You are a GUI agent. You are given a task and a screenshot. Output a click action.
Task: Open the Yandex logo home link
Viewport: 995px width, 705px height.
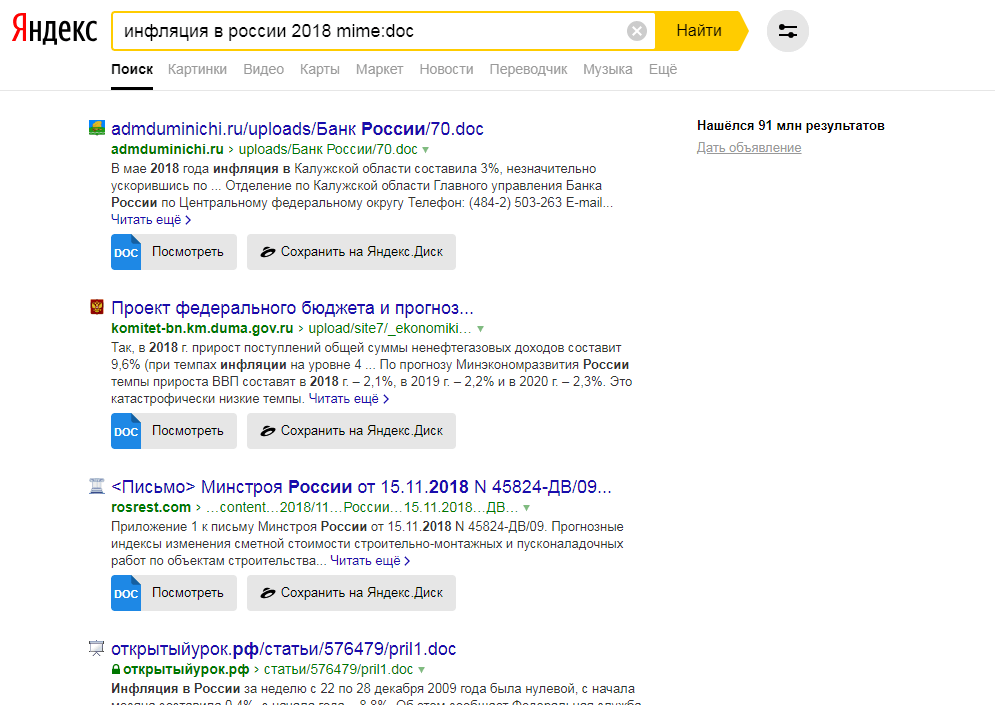55,30
